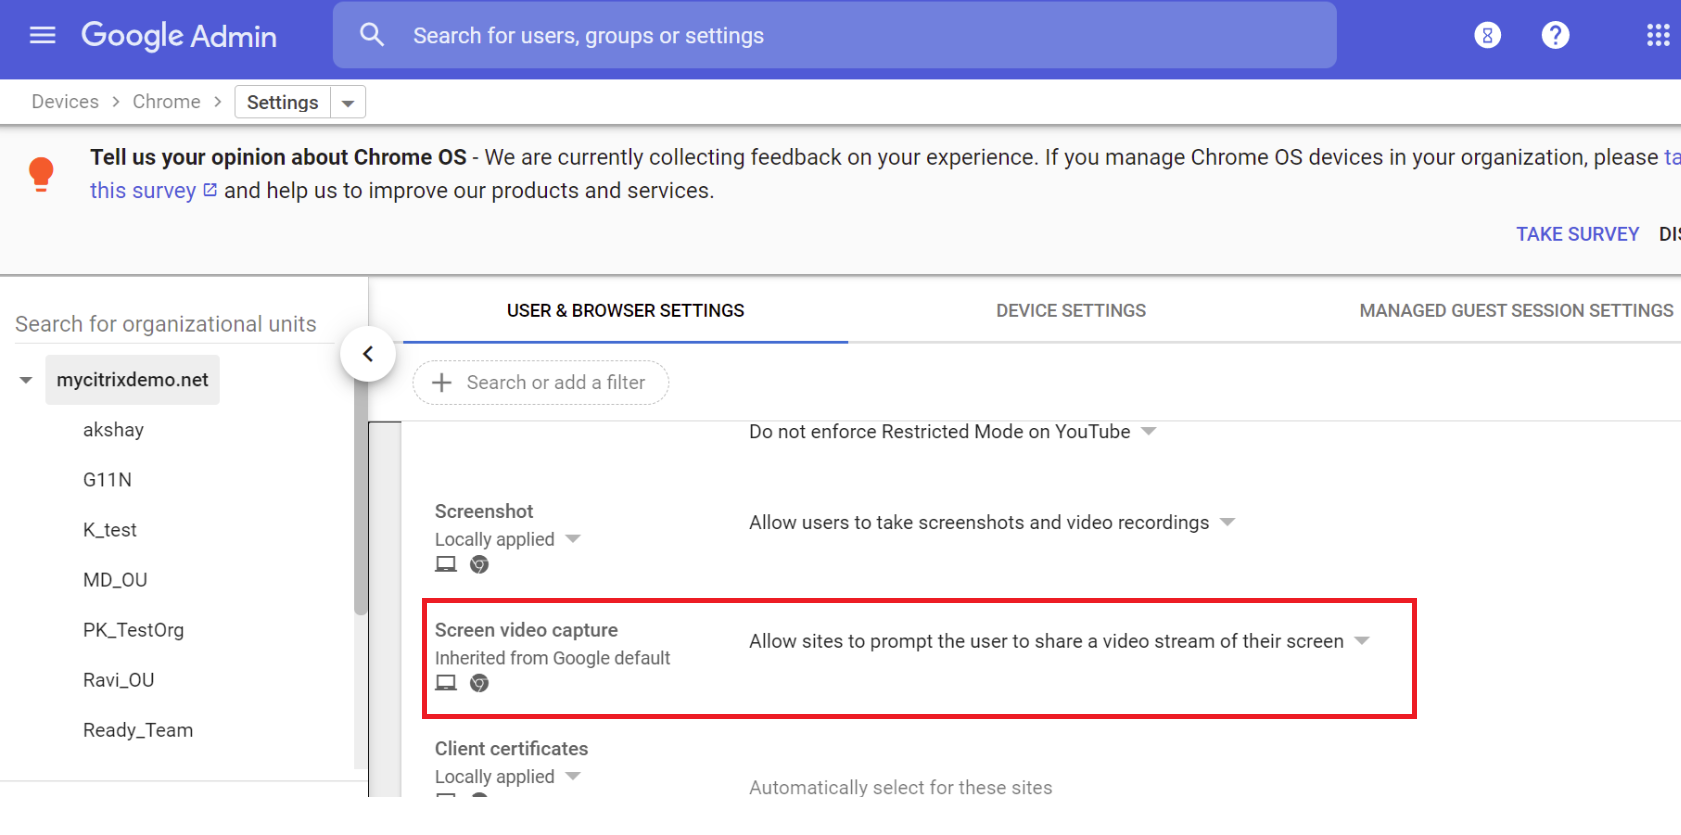The image size is (1681, 835).
Task: Open the main hamburger menu
Action: (x=42, y=36)
